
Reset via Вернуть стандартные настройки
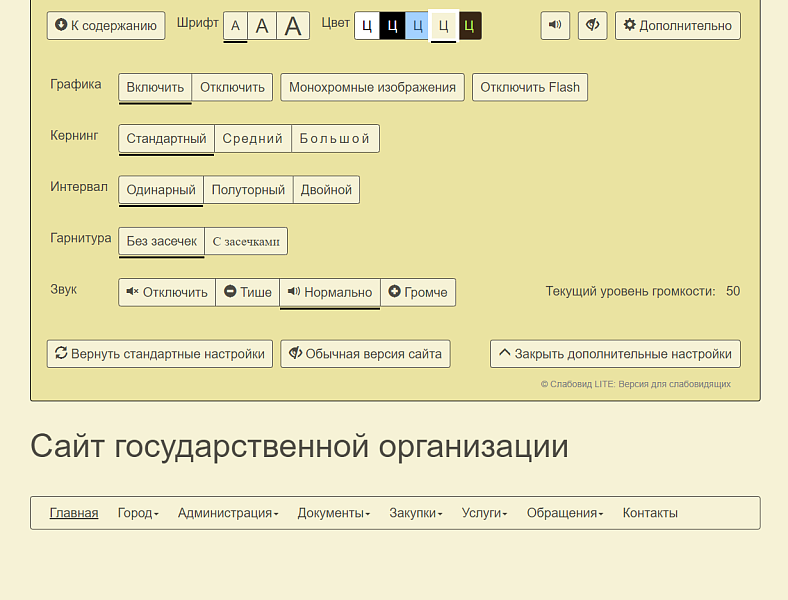pos(159,353)
